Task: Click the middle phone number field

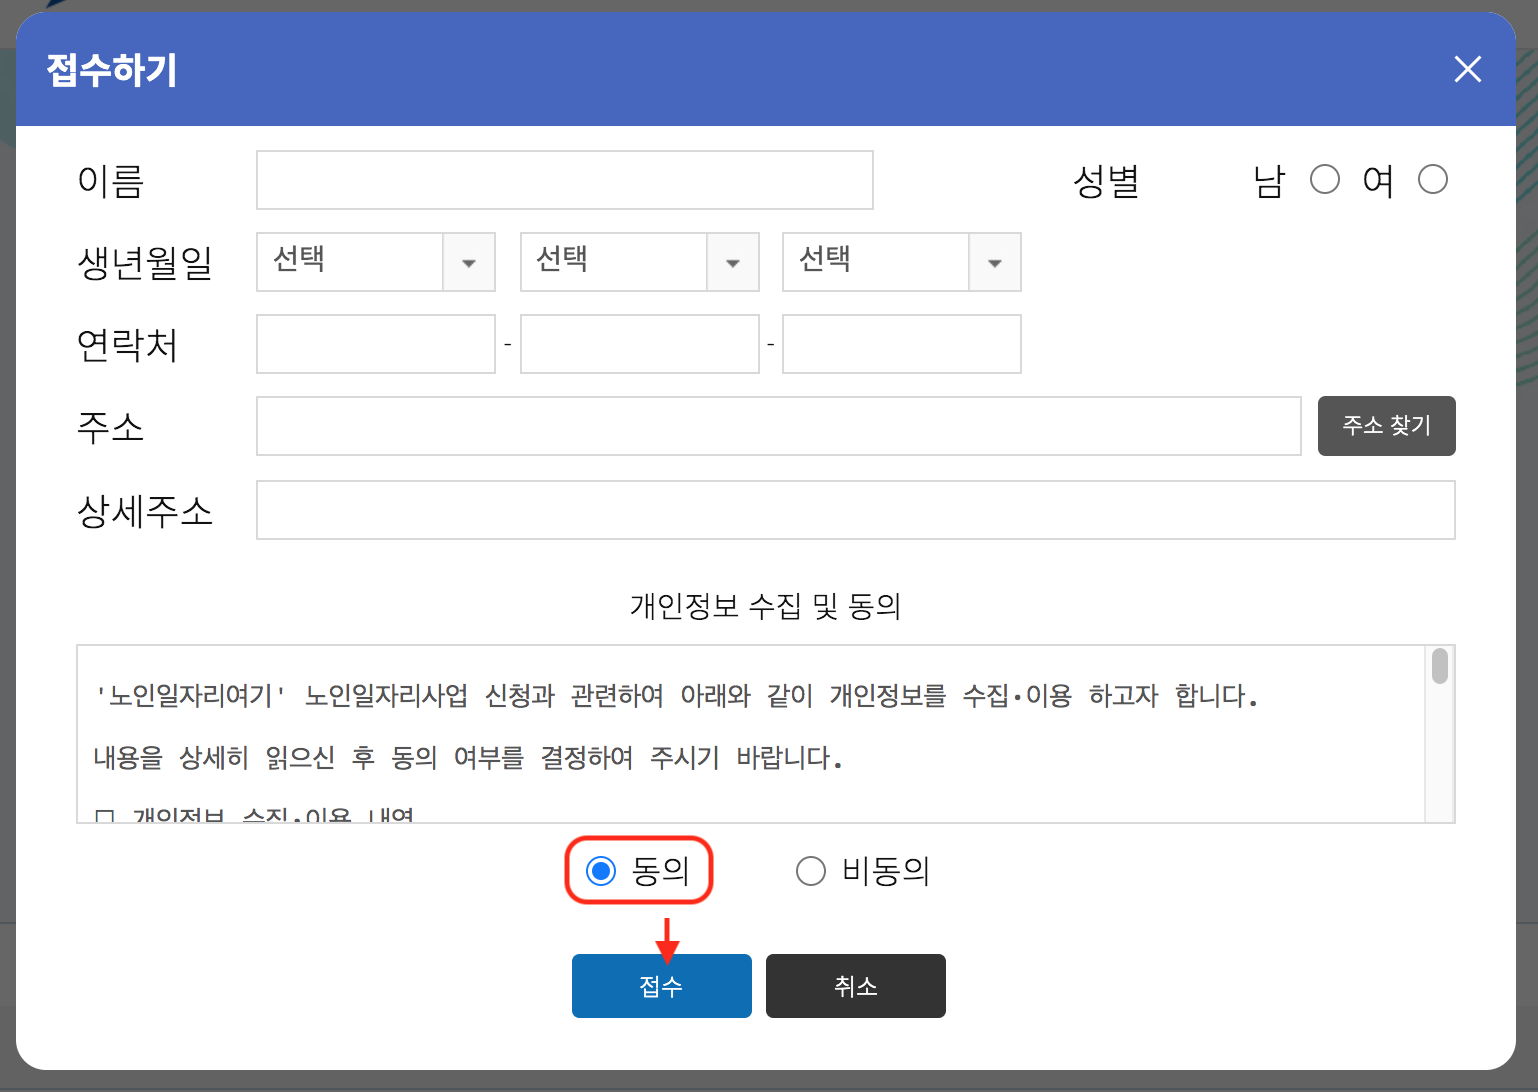Action: point(639,343)
